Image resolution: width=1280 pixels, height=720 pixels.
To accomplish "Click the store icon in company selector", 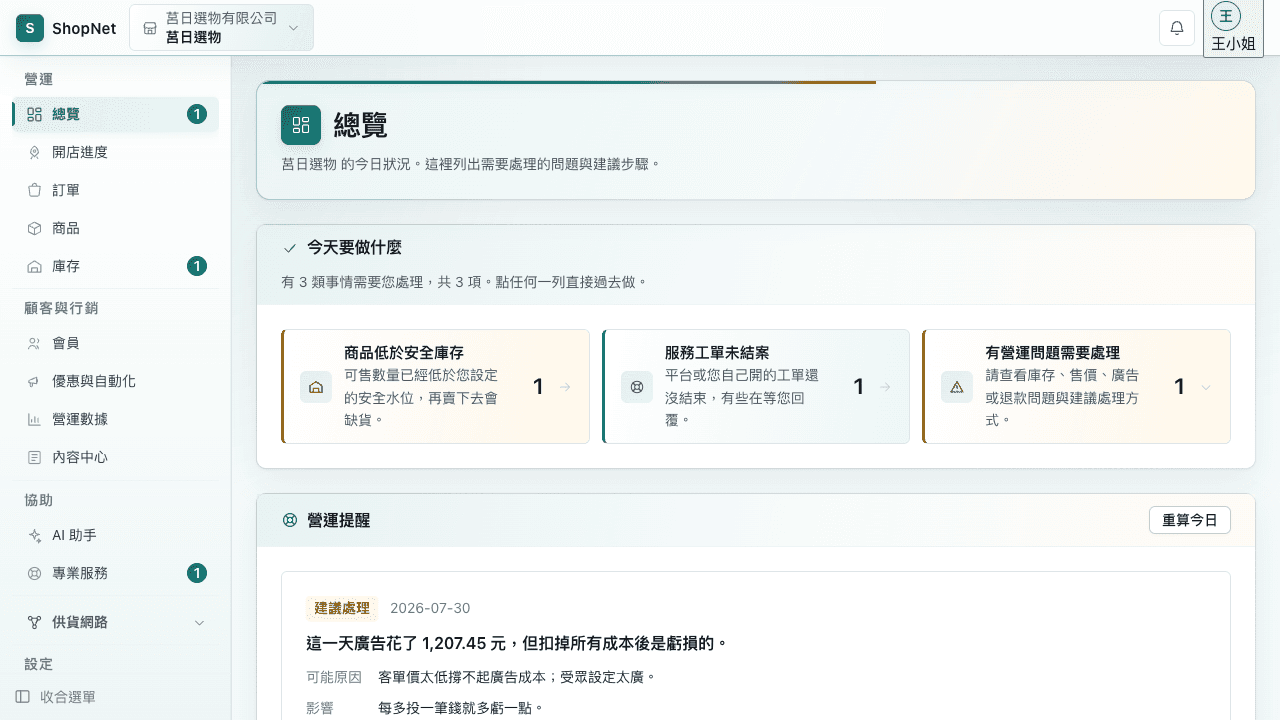I will [x=150, y=28].
